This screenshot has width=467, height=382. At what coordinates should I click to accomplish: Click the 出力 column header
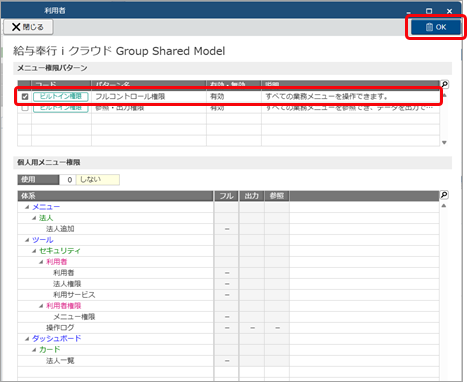coord(252,196)
